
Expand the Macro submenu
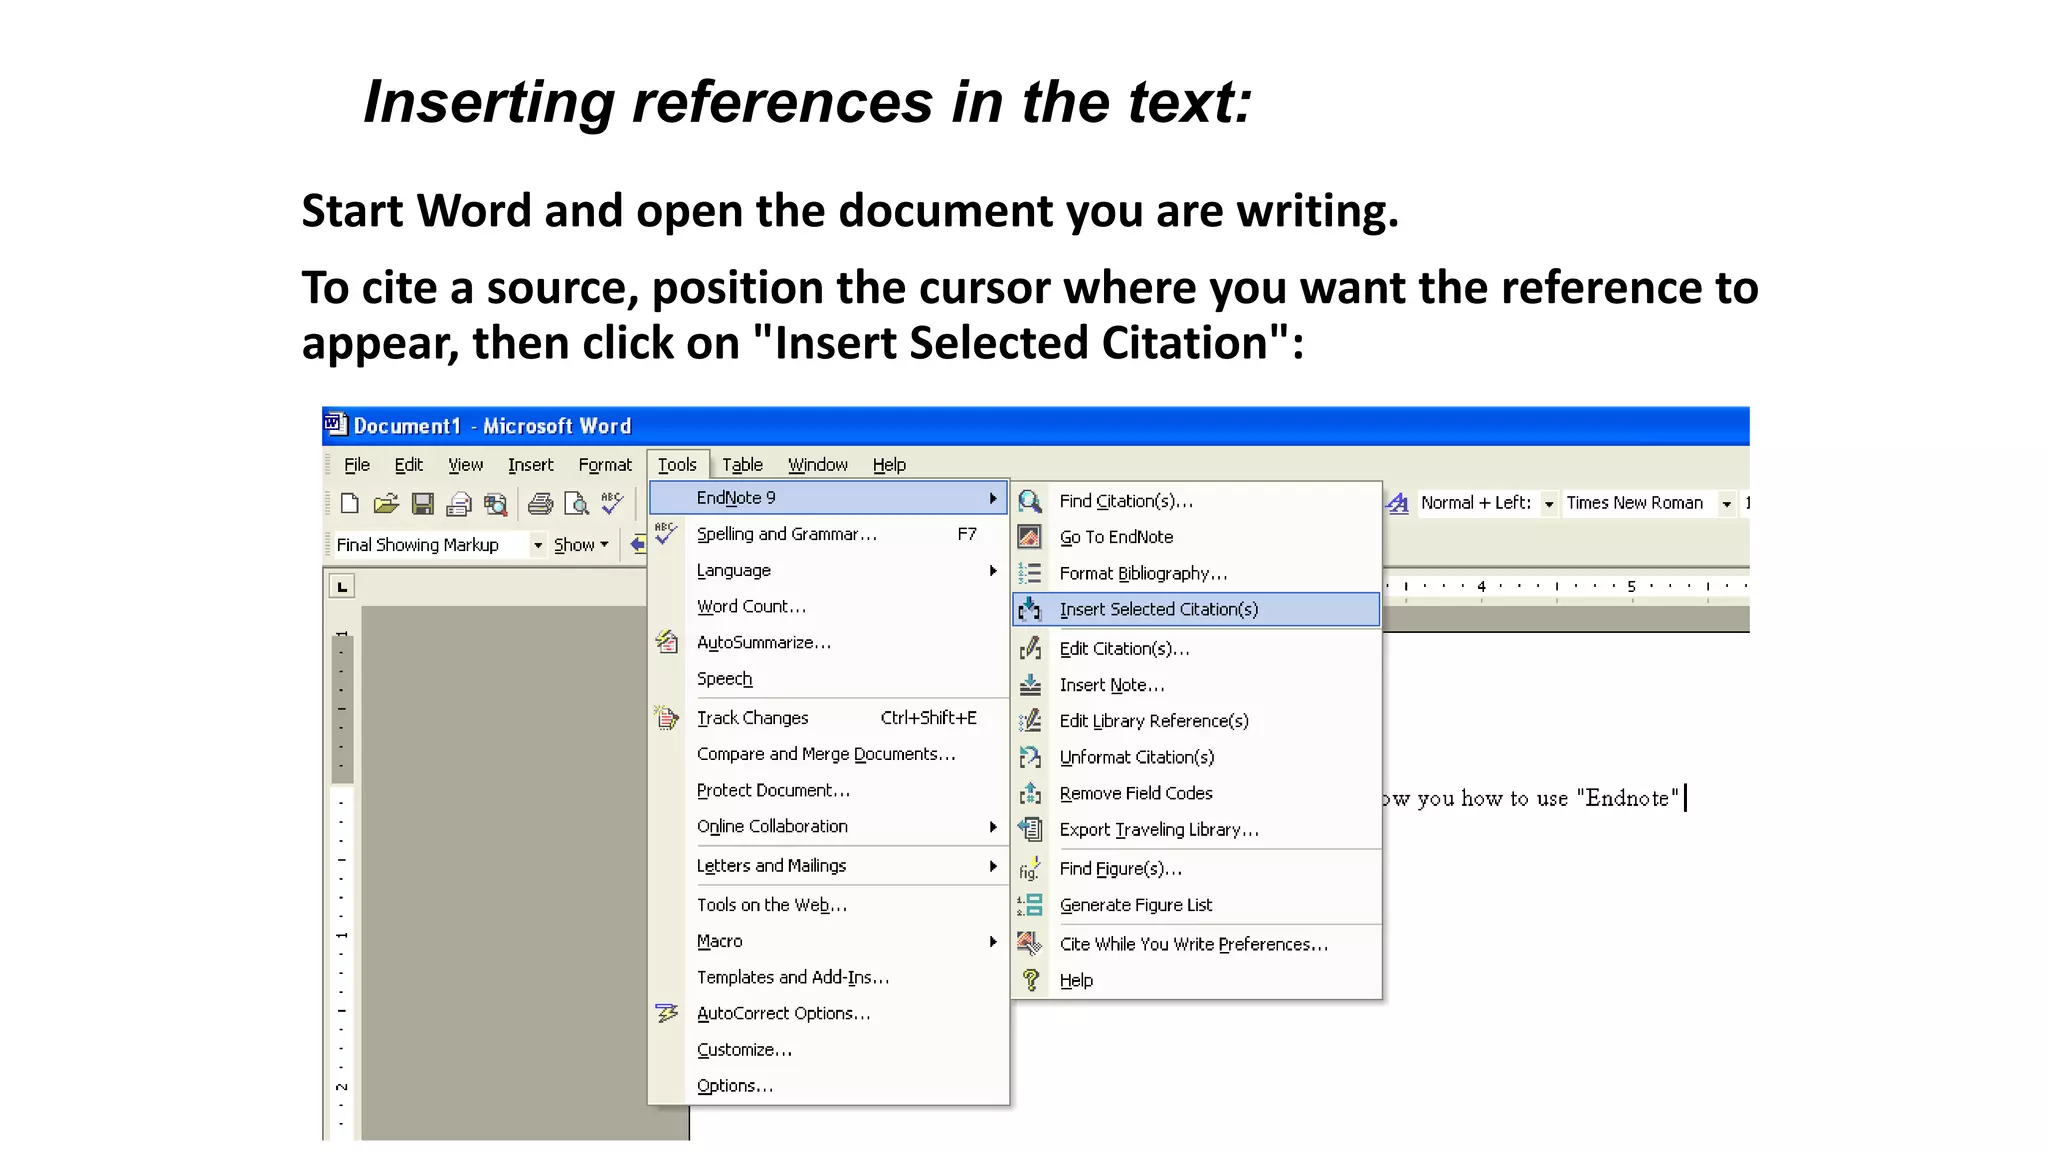(x=828, y=941)
